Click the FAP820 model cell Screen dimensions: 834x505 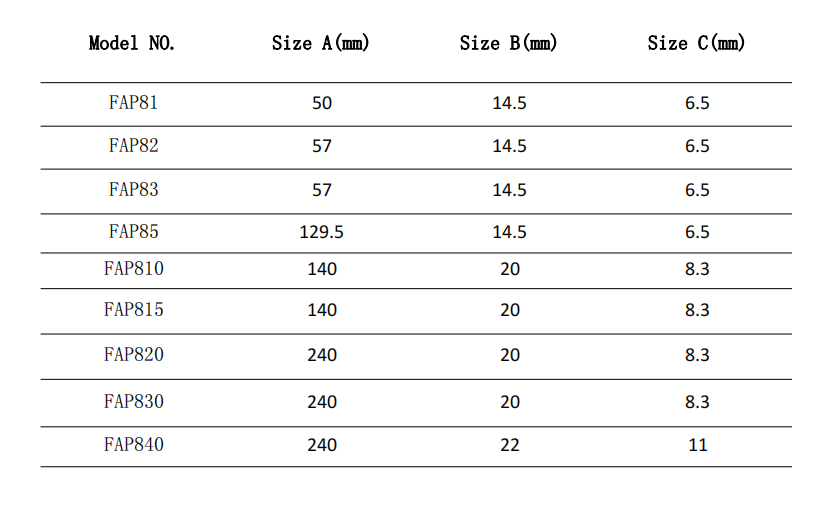[x=134, y=354]
